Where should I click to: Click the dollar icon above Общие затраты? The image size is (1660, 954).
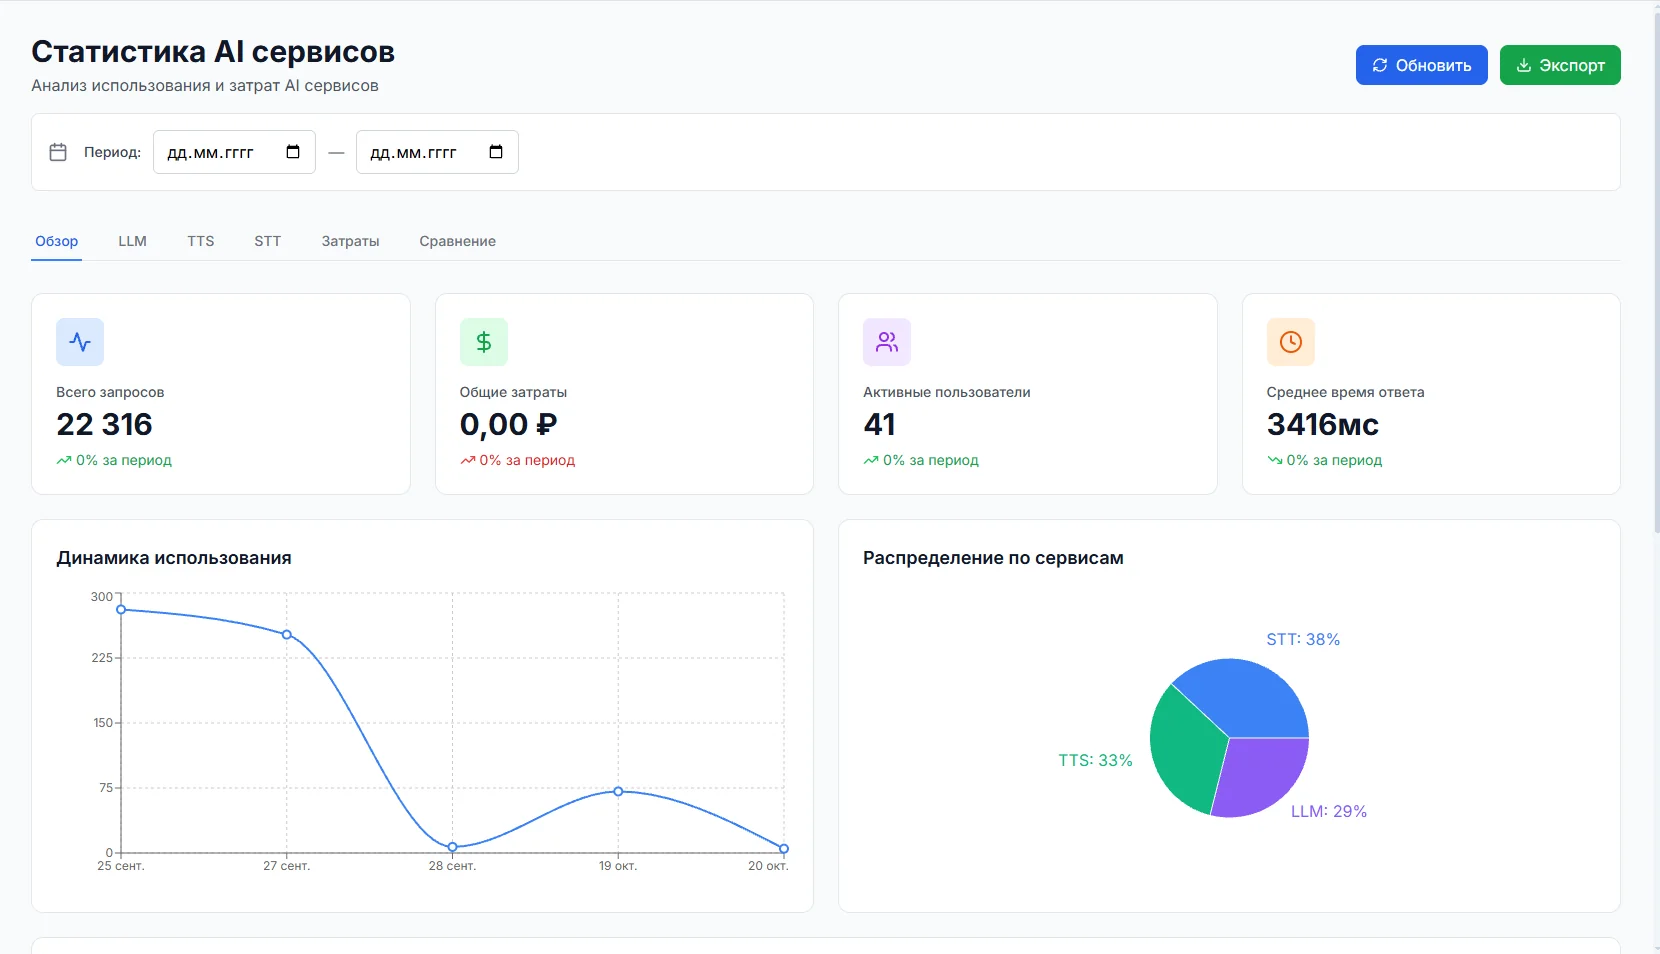[x=484, y=342]
